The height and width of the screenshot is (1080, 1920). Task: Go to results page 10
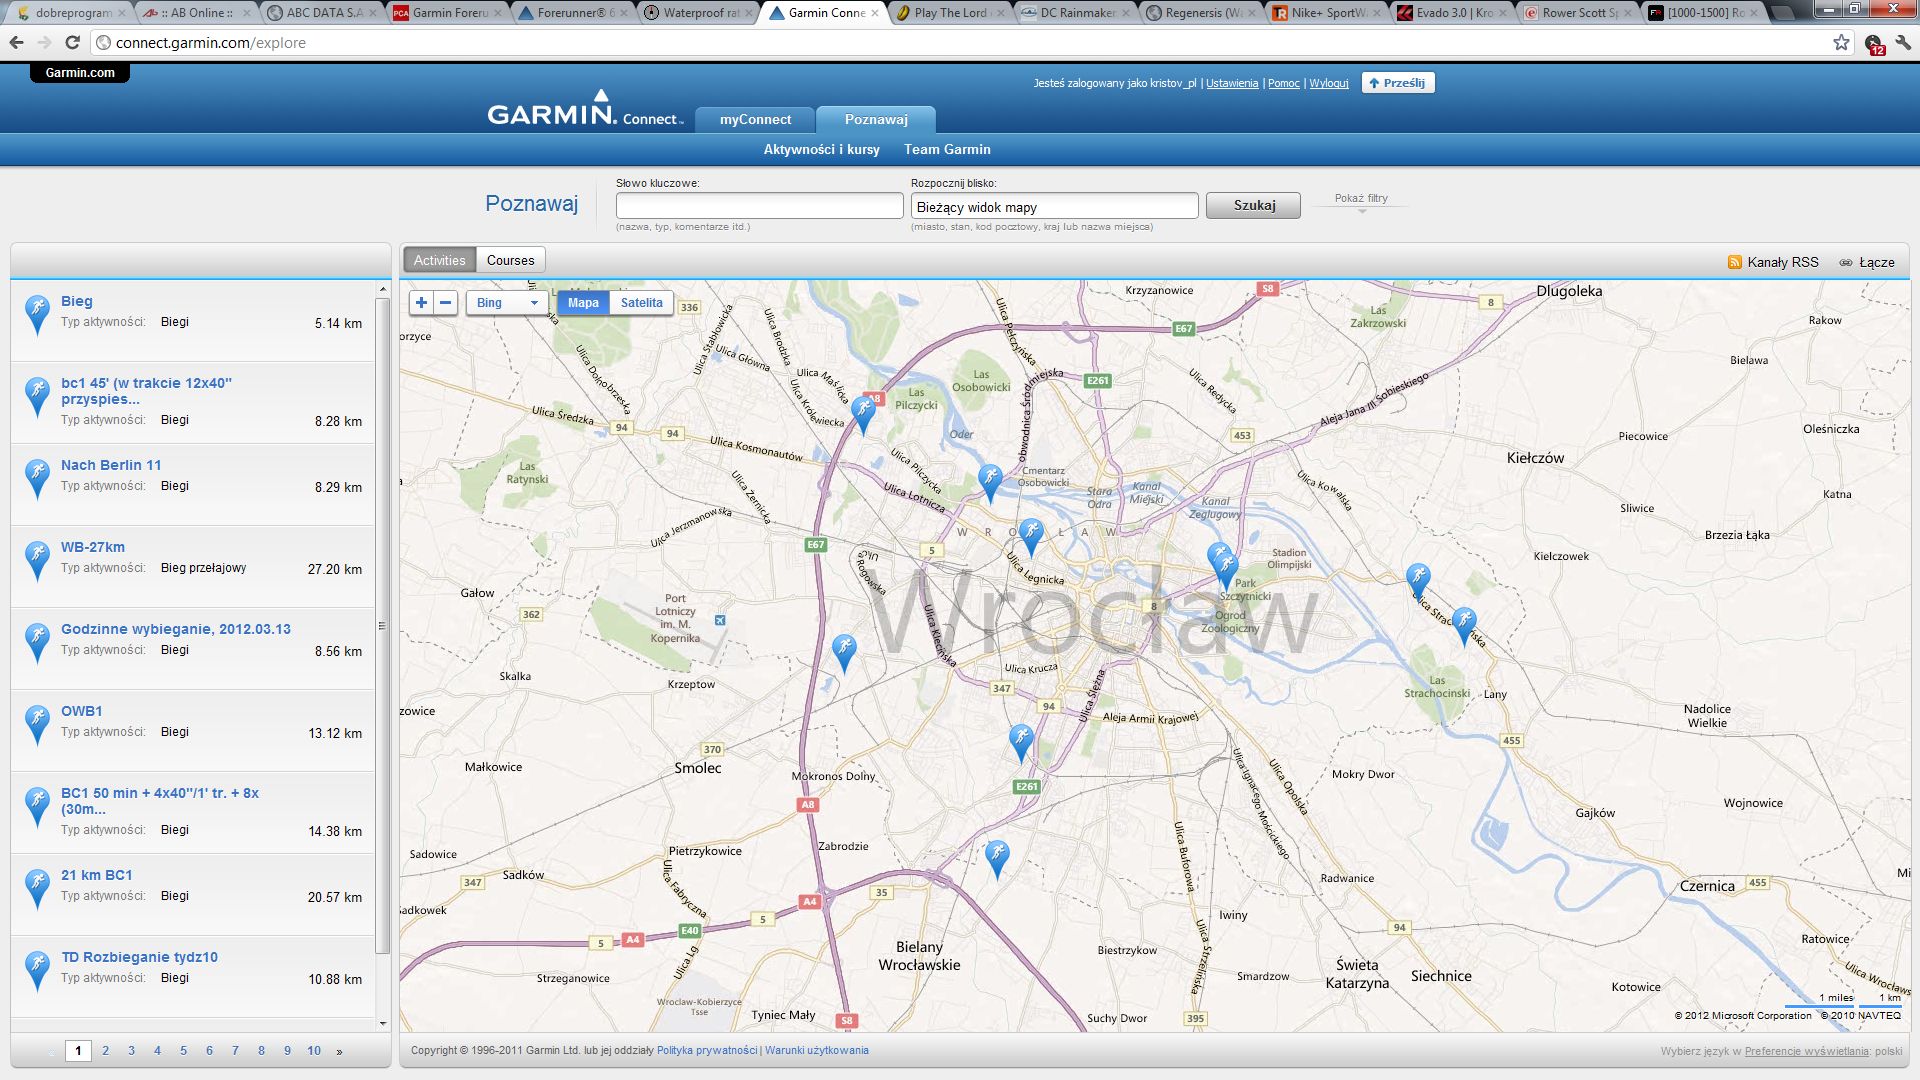tap(314, 1051)
